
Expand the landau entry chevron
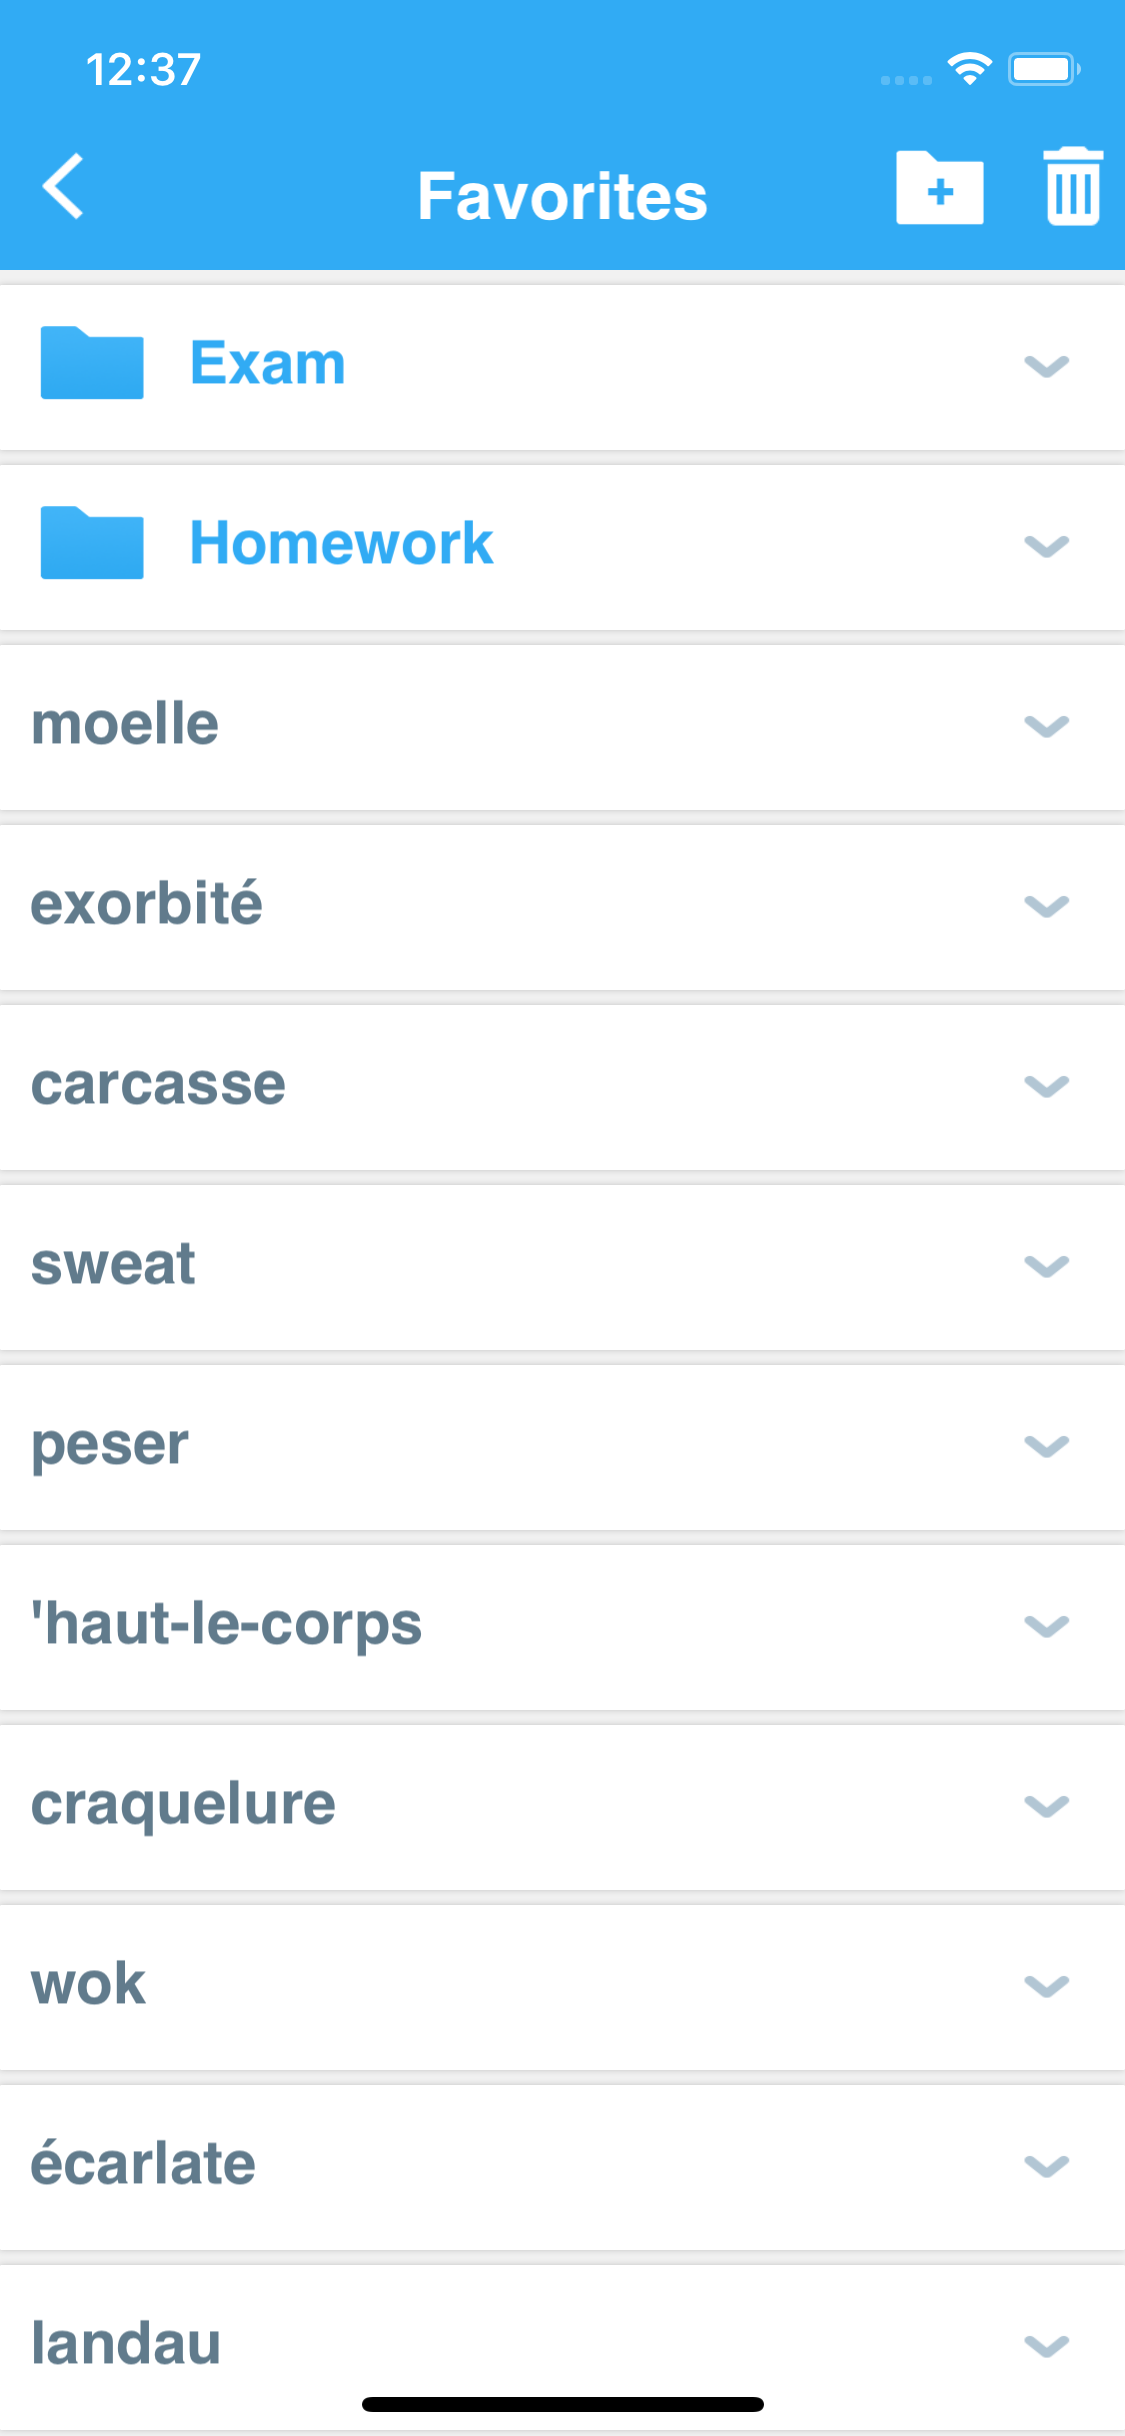coord(1046,2345)
